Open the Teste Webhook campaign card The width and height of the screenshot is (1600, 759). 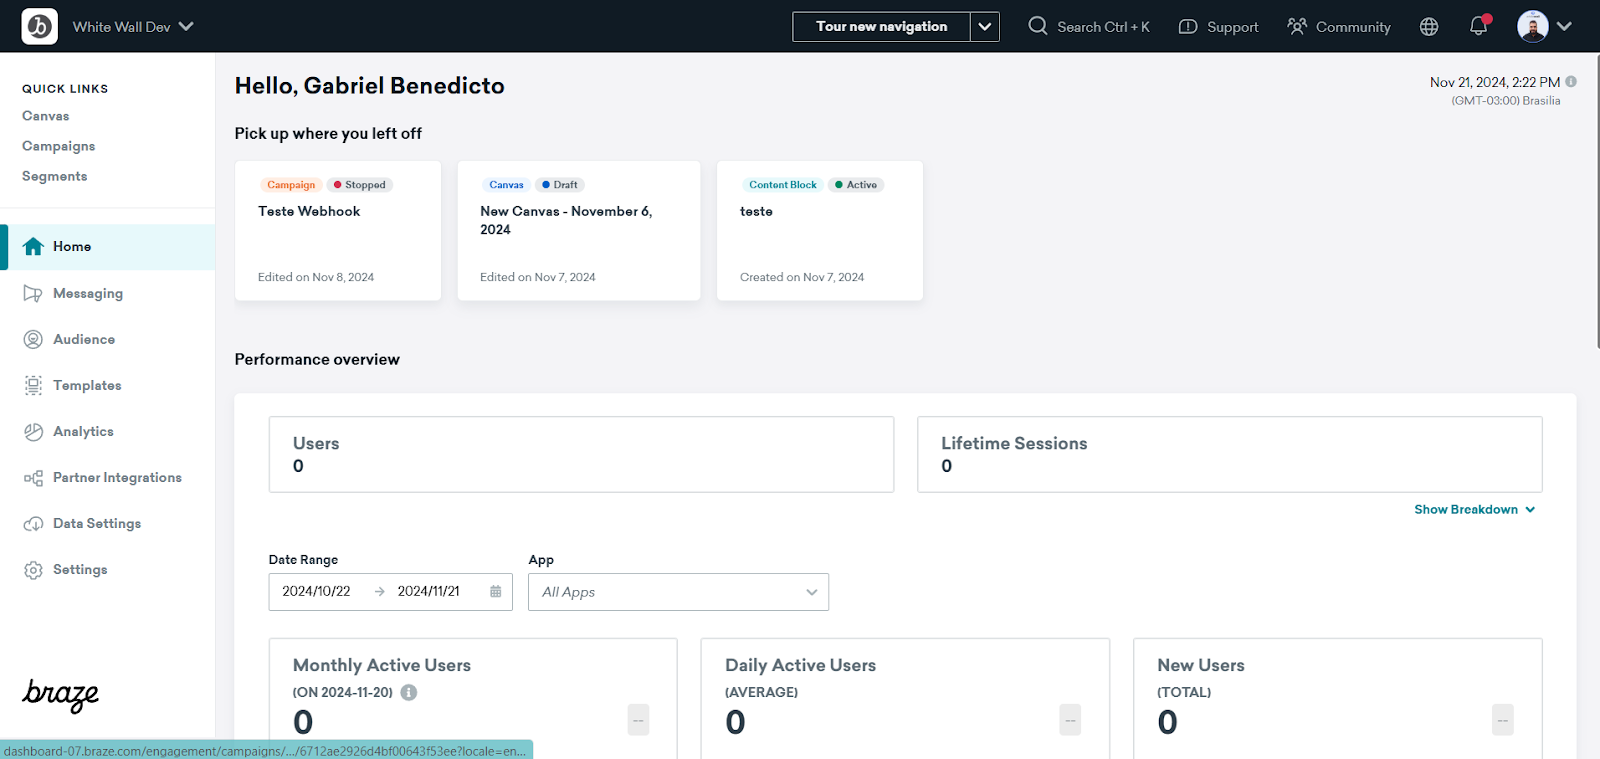pyautogui.click(x=338, y=231)
